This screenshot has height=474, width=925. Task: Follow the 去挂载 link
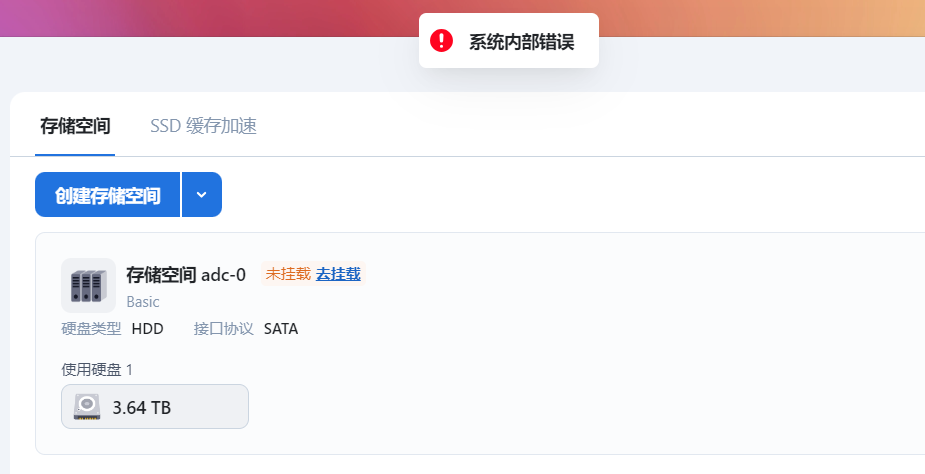coord(338,274)
